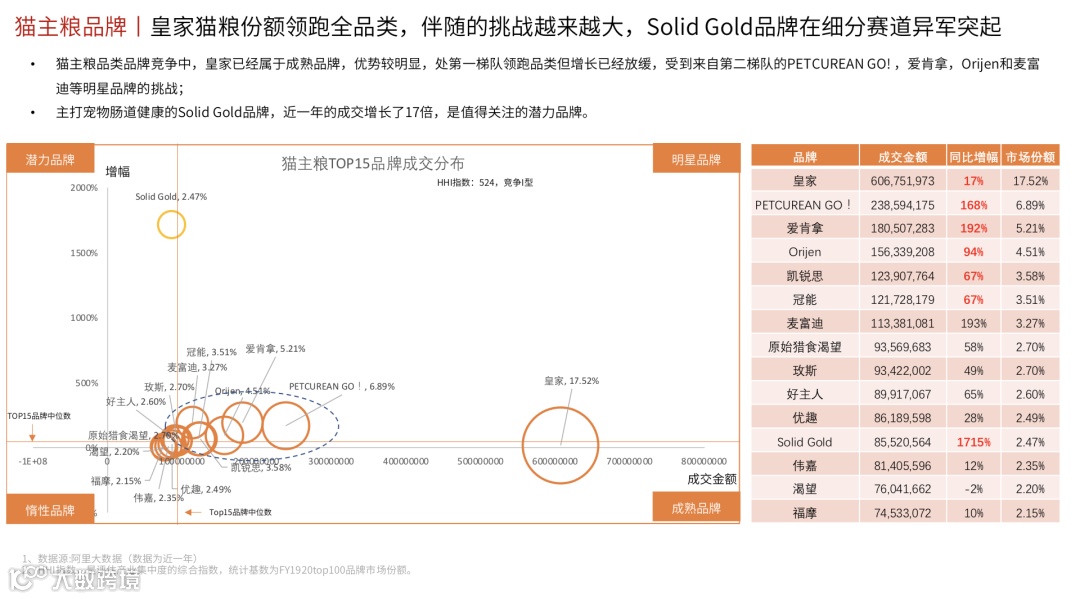Viewport: 1080px width, 599px height.
Task: Click the 惰性品牌 corner label
Action: (x=50, y=509)
